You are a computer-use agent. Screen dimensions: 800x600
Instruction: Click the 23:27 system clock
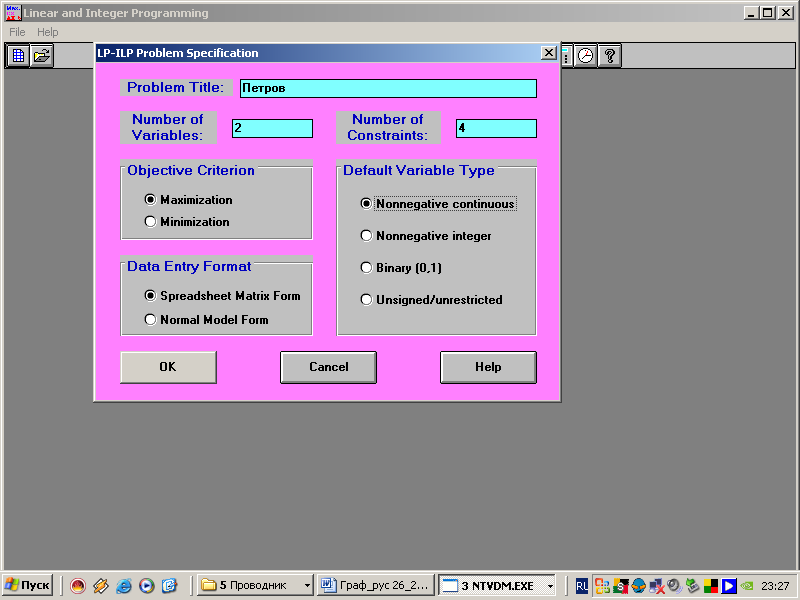point(775,586)
